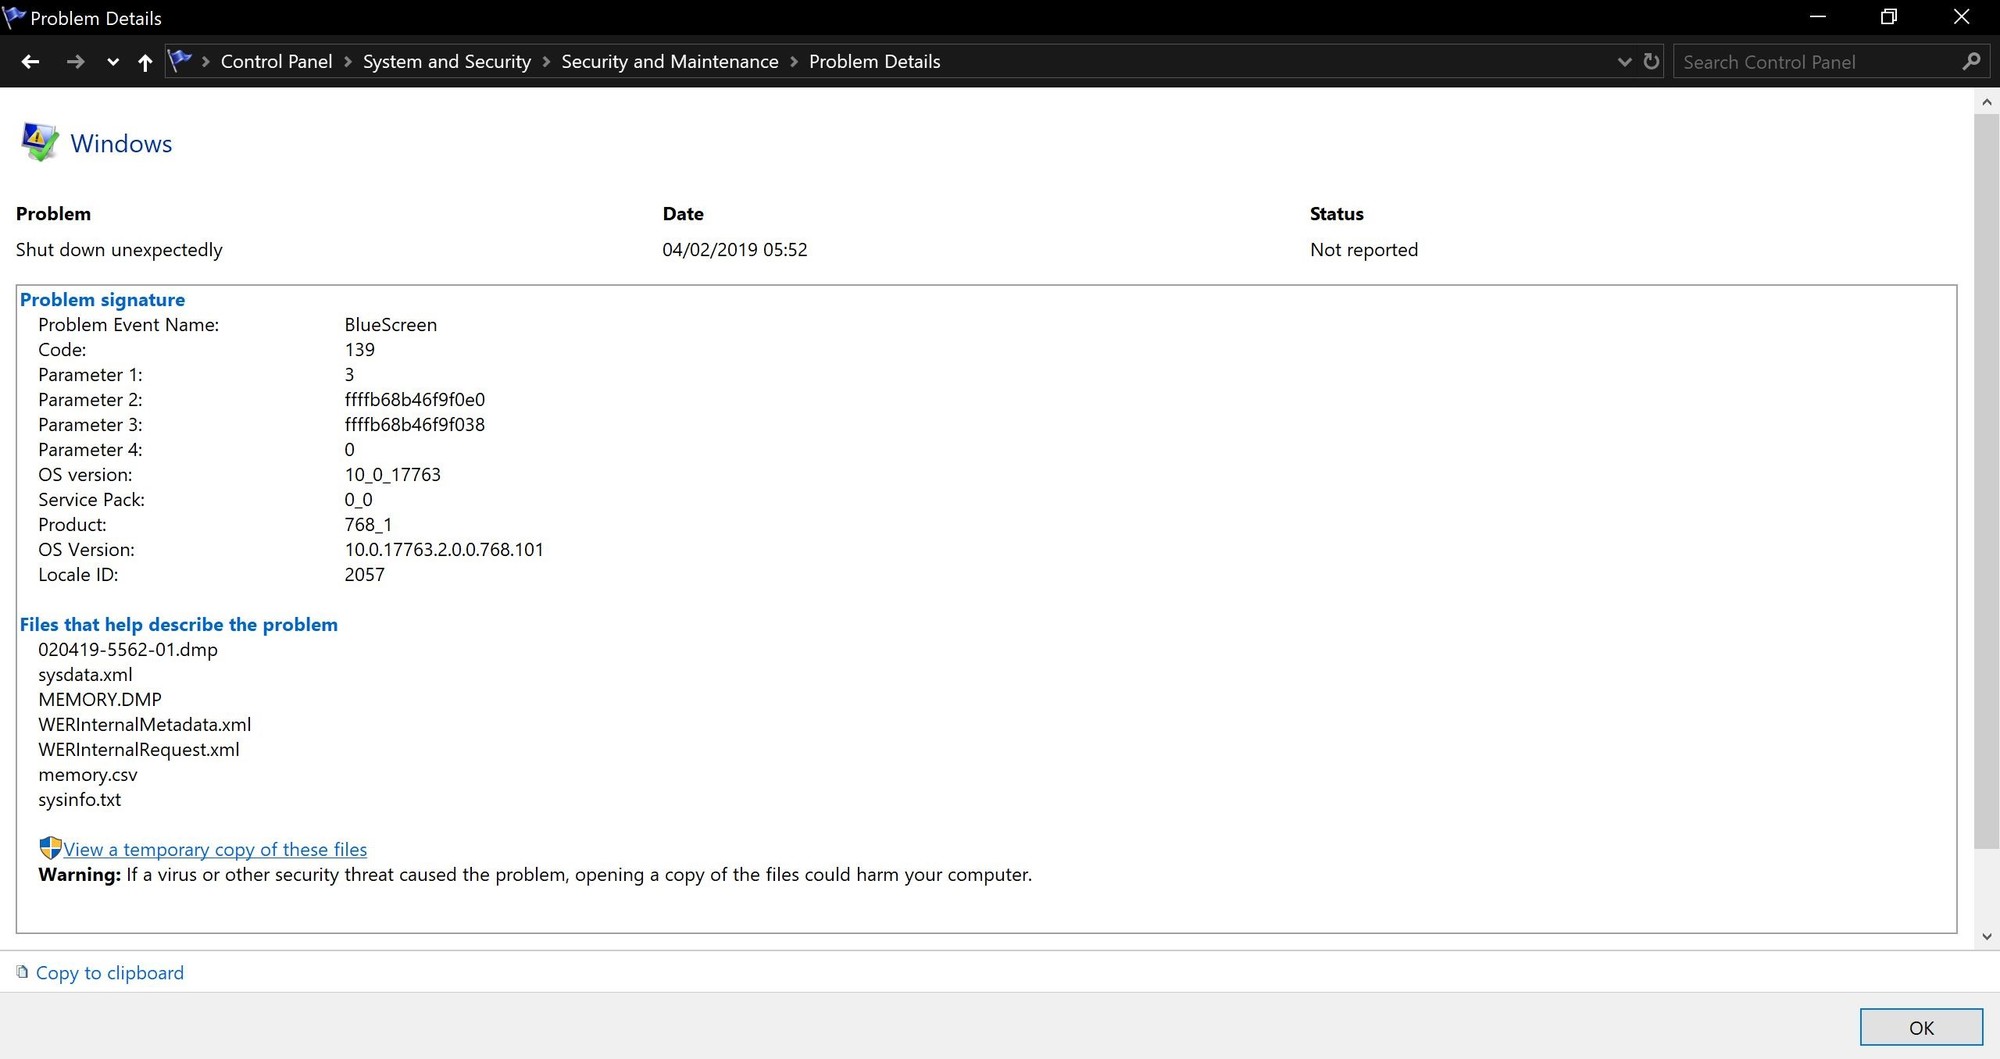
Task: Restore down the Problem Details window
Action: [1889, 17]
